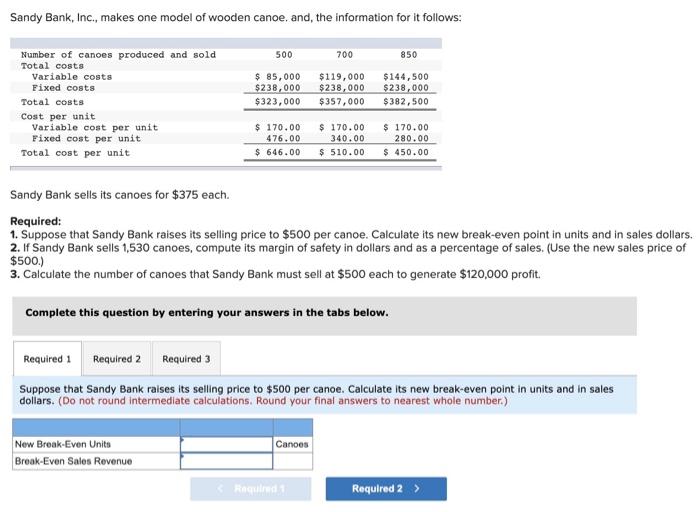Click the $119,000 variable costs value
Viewport: 700px width, 512px height.
click(342, 77)
